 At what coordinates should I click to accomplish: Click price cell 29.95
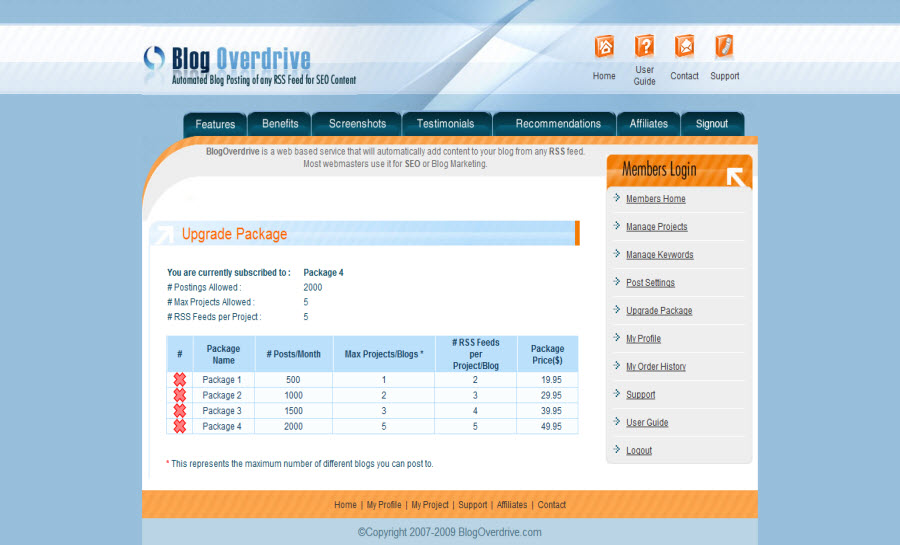pos(550,395)
